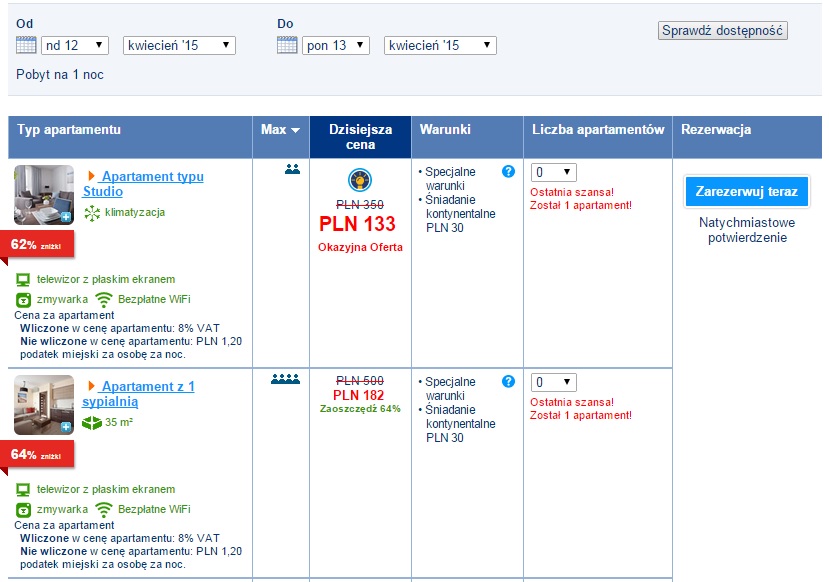Viewport: 829px width, 582px height.
Task: Click the help icon in Studio conditions
Action: [x=508, y=171]
